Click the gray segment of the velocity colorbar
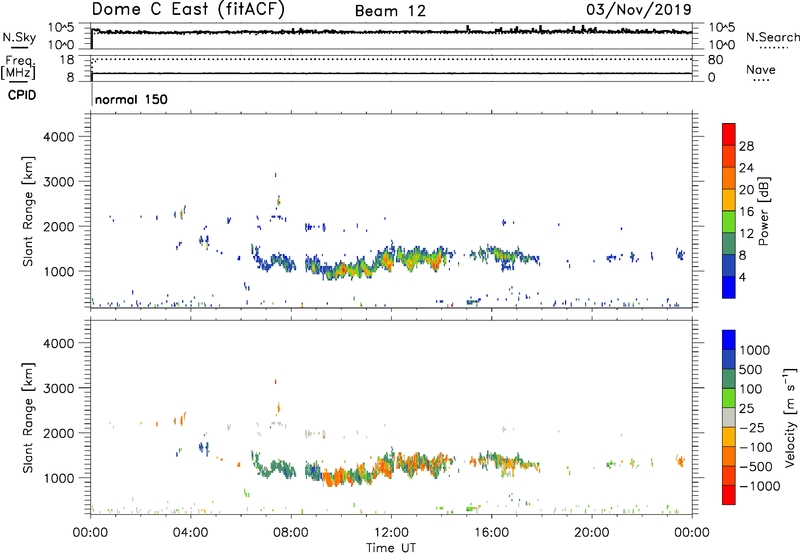The image size is (800, 554). tap(729, 417)
